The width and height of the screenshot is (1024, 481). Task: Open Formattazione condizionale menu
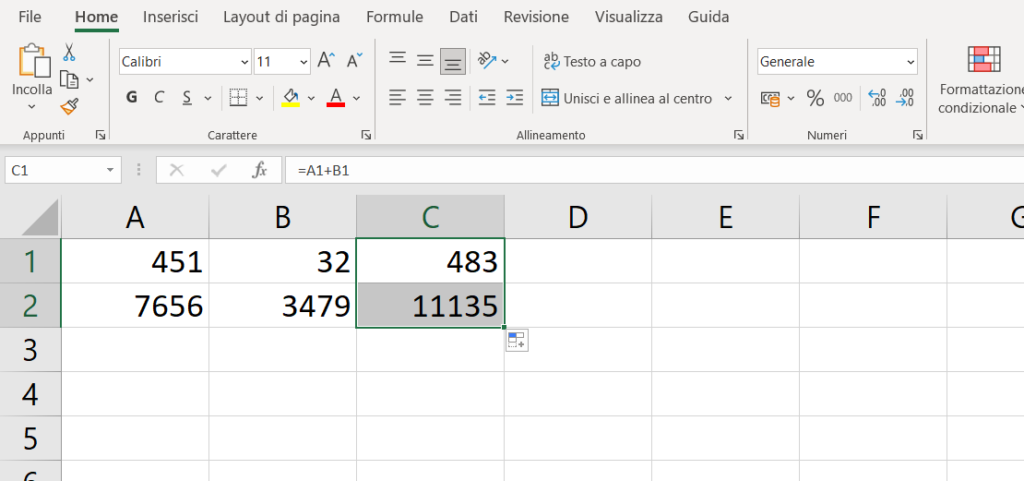coord(981,80)
